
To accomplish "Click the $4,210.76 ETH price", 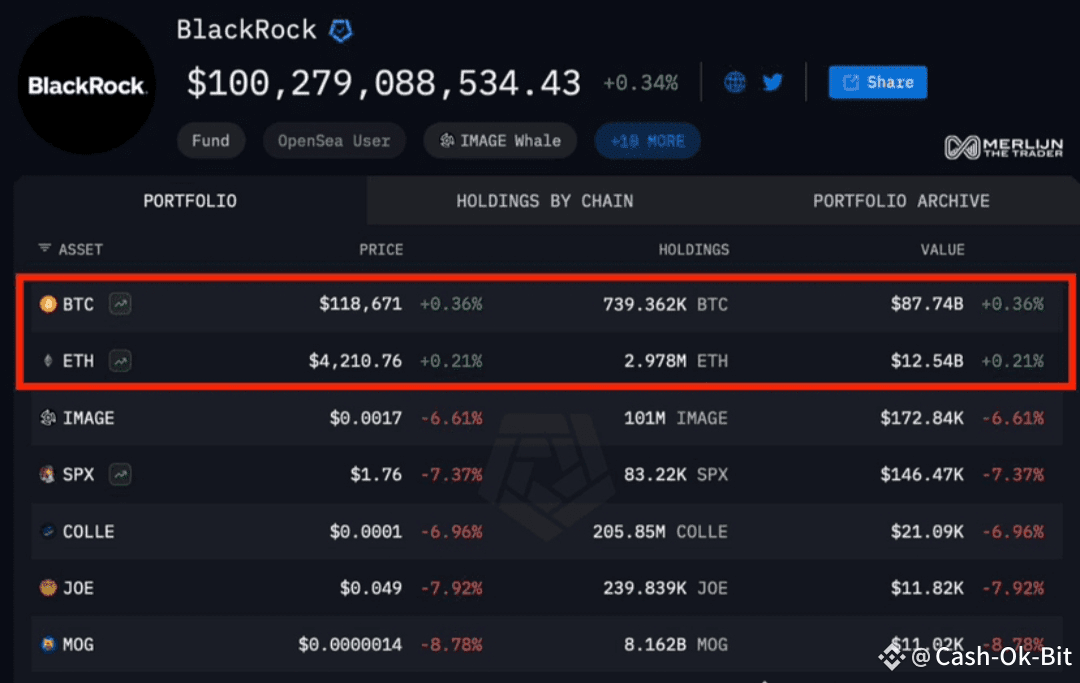I will coord(355,361).
